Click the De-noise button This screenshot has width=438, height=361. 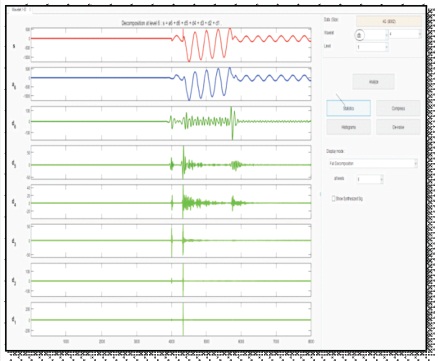[398, 127]
